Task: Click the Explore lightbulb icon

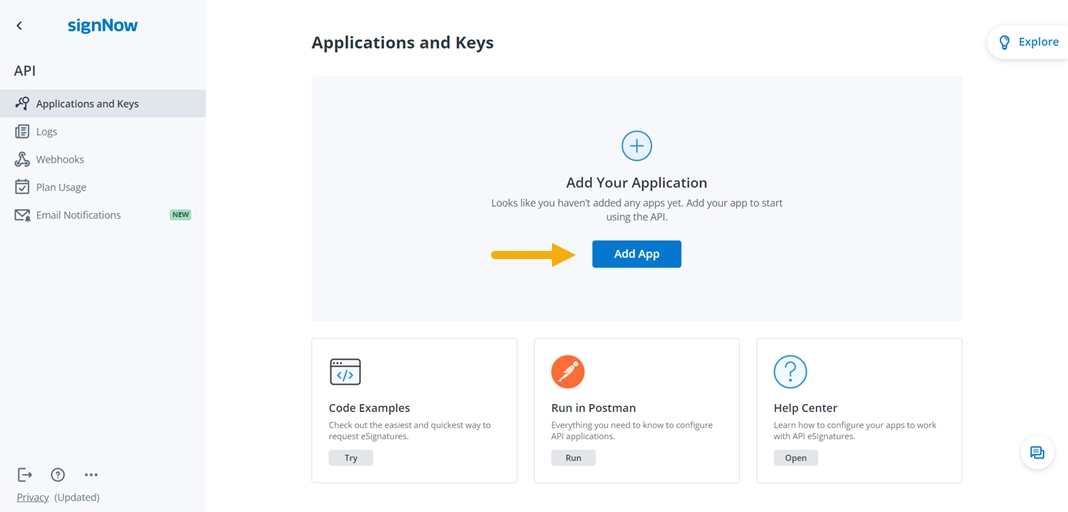Action: coord(1004,42)
